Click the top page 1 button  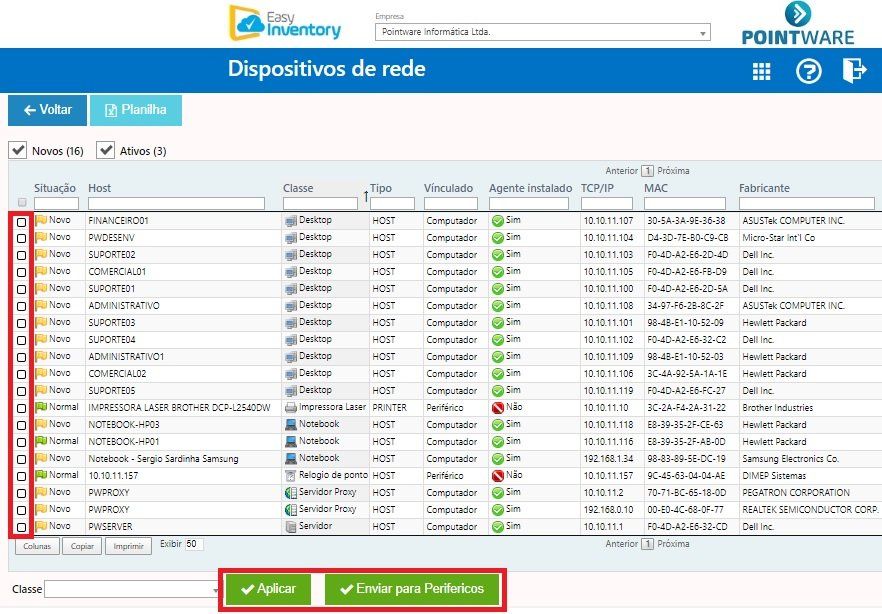[647, 170]
